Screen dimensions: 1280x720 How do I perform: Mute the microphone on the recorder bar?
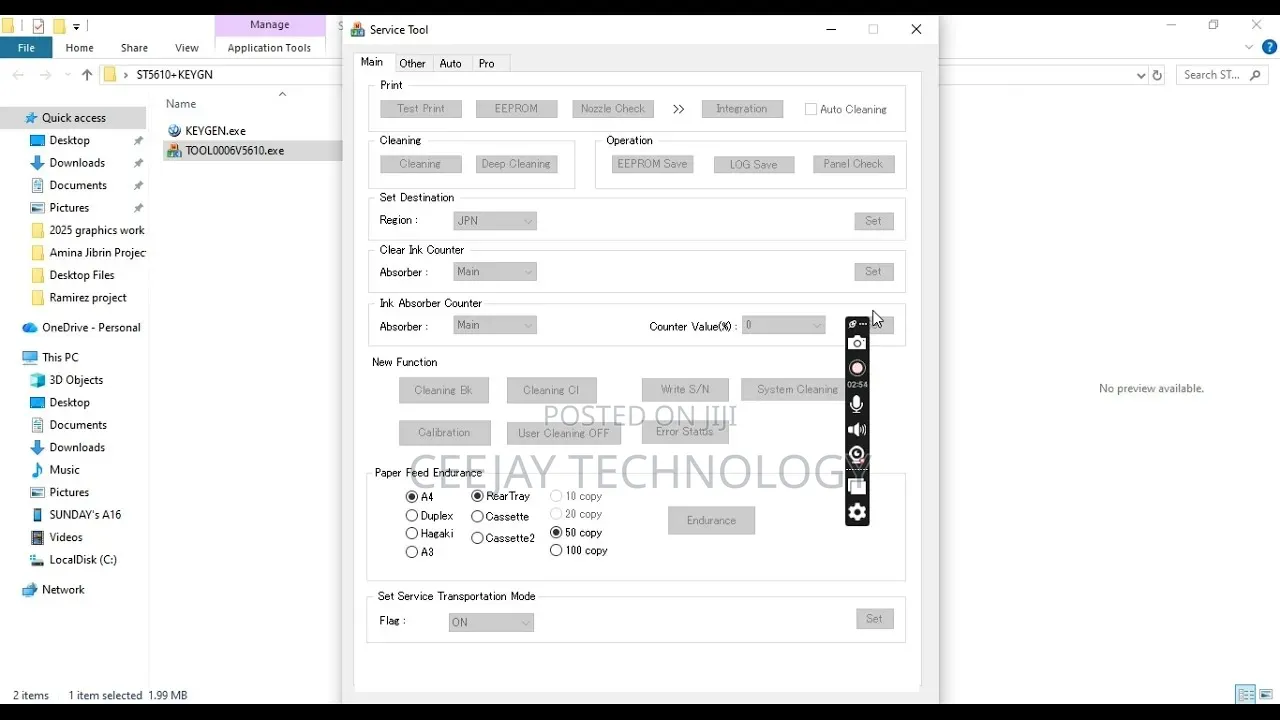click(x=857, y=404)
